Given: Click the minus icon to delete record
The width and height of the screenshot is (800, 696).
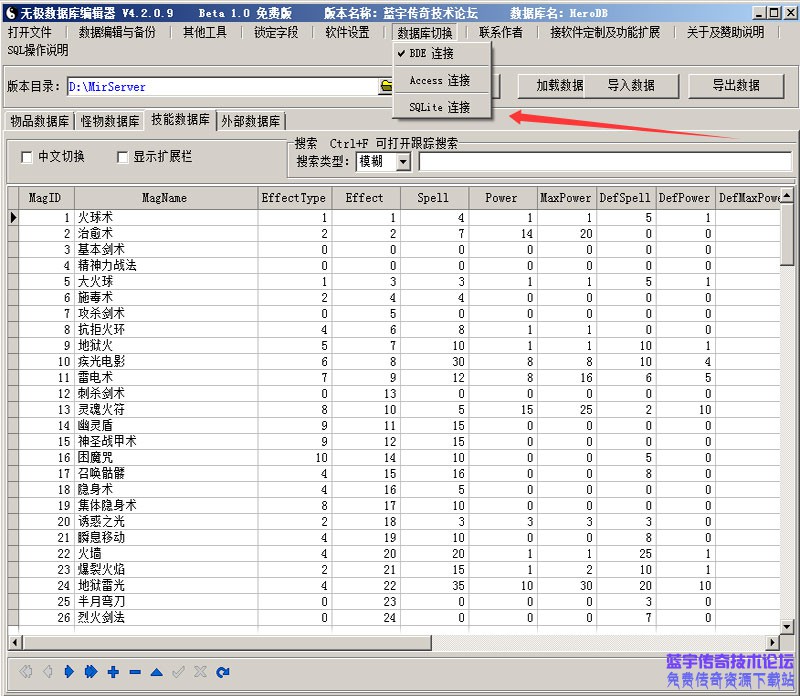Looking at the screenshot, I should pos(135,672).
